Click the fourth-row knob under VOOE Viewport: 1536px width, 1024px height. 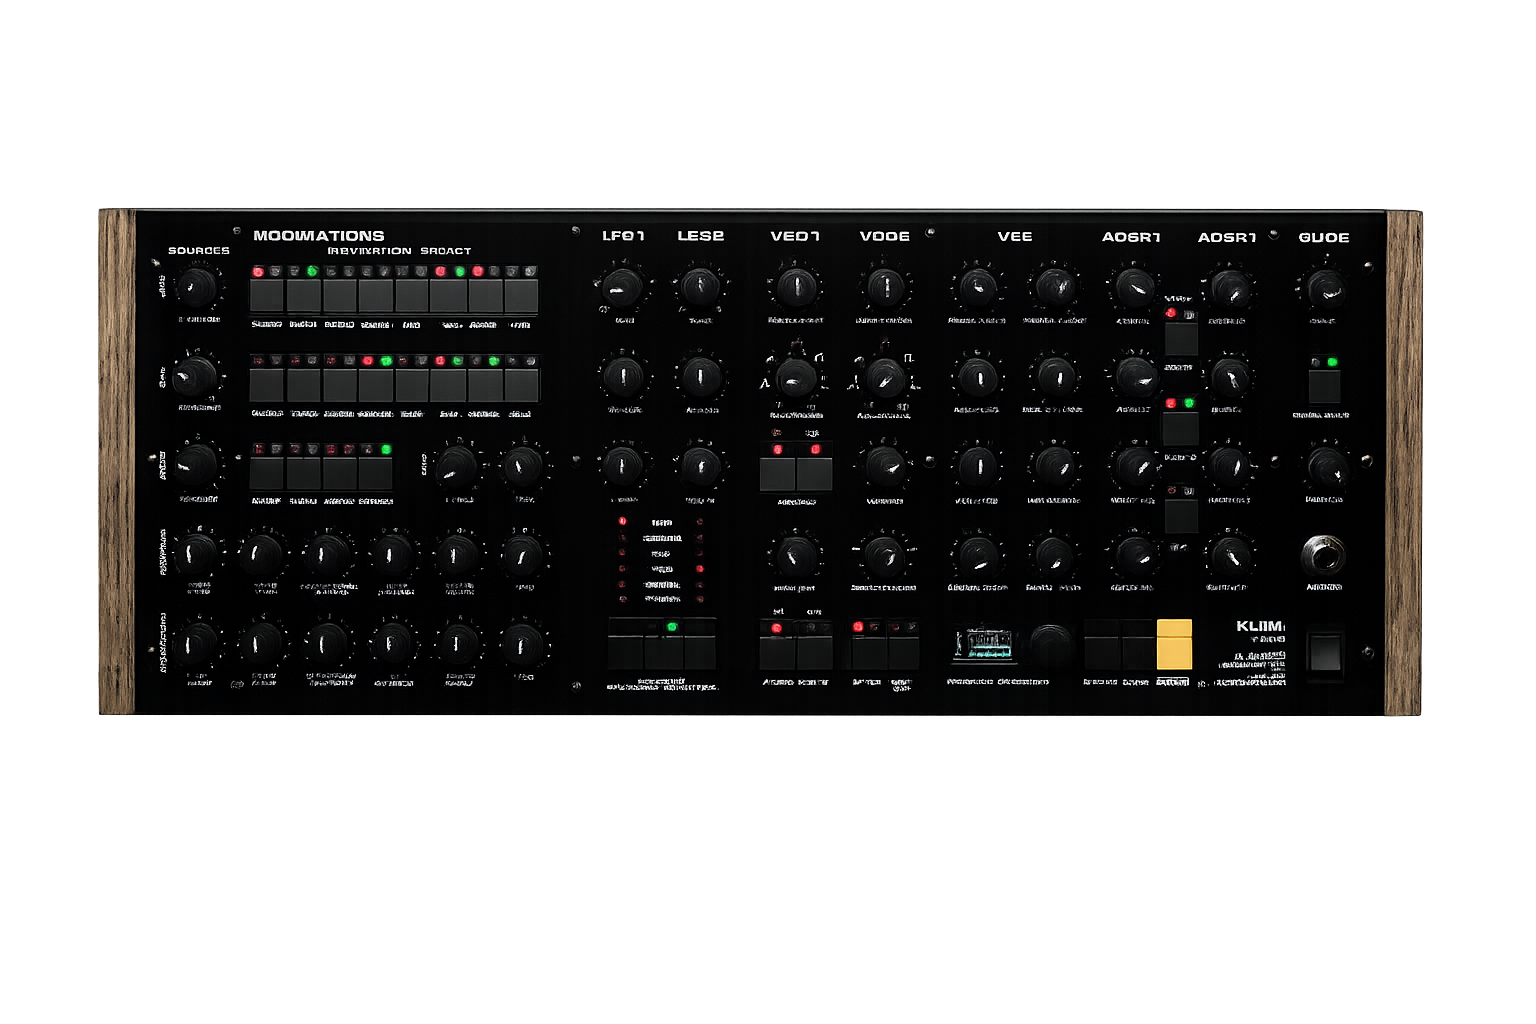click(x=884, y=555)
